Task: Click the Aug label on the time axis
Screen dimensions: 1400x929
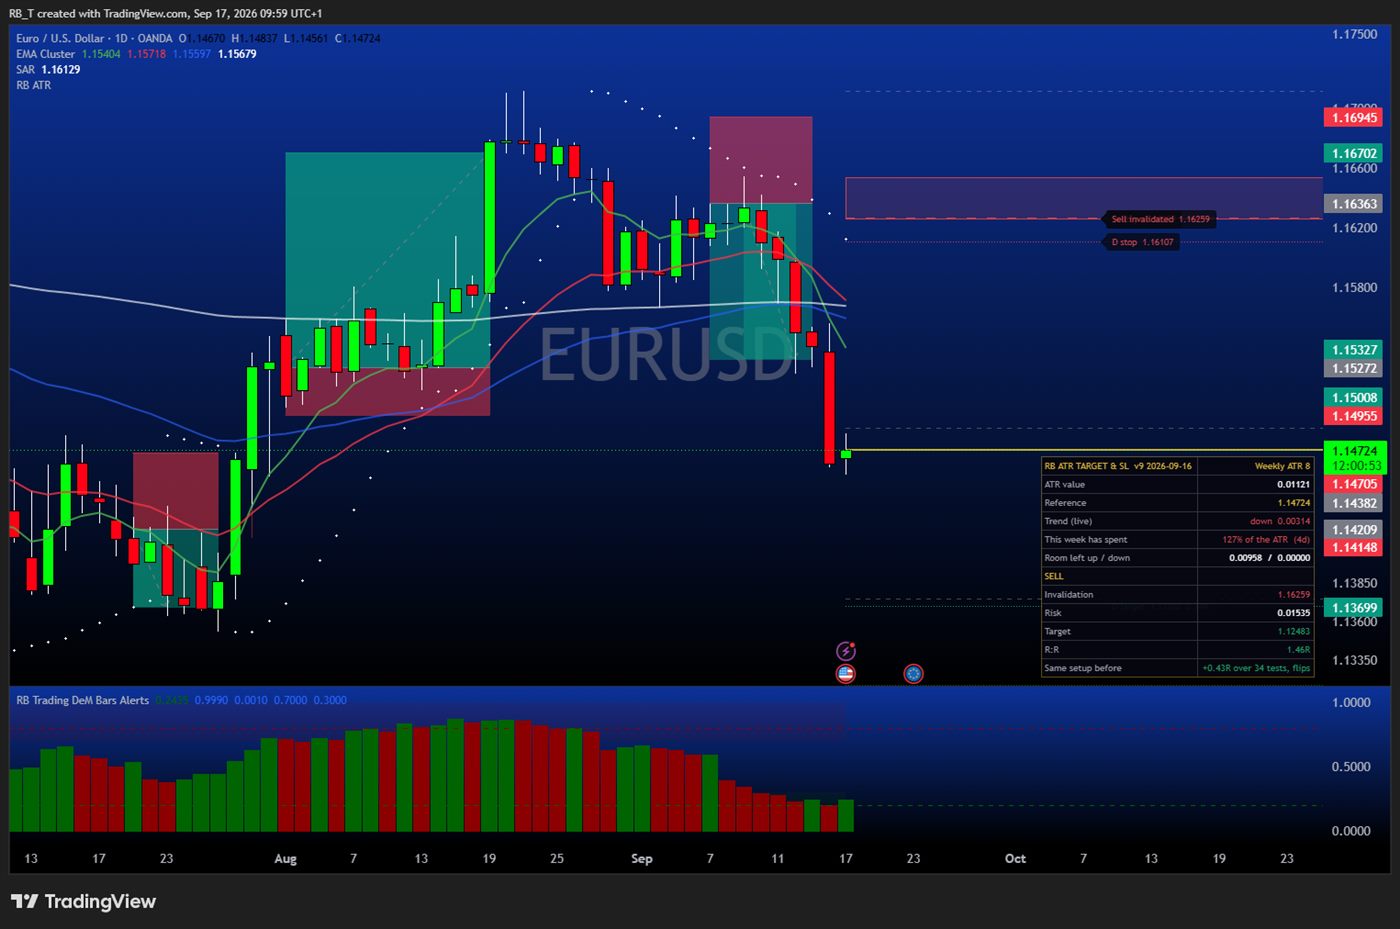Action: [x=285, y=858]
